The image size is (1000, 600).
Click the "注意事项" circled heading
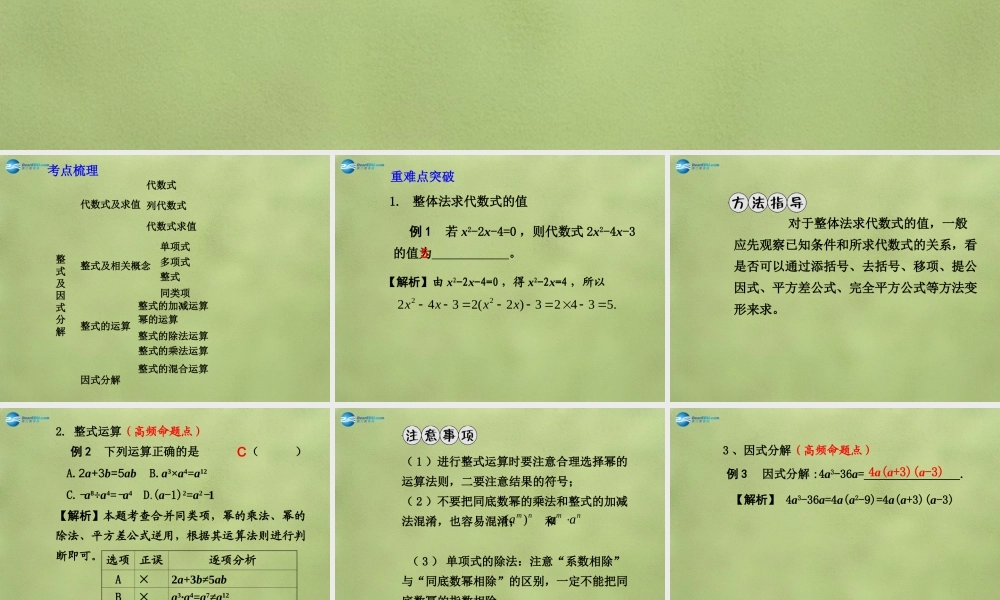point(440,435)
